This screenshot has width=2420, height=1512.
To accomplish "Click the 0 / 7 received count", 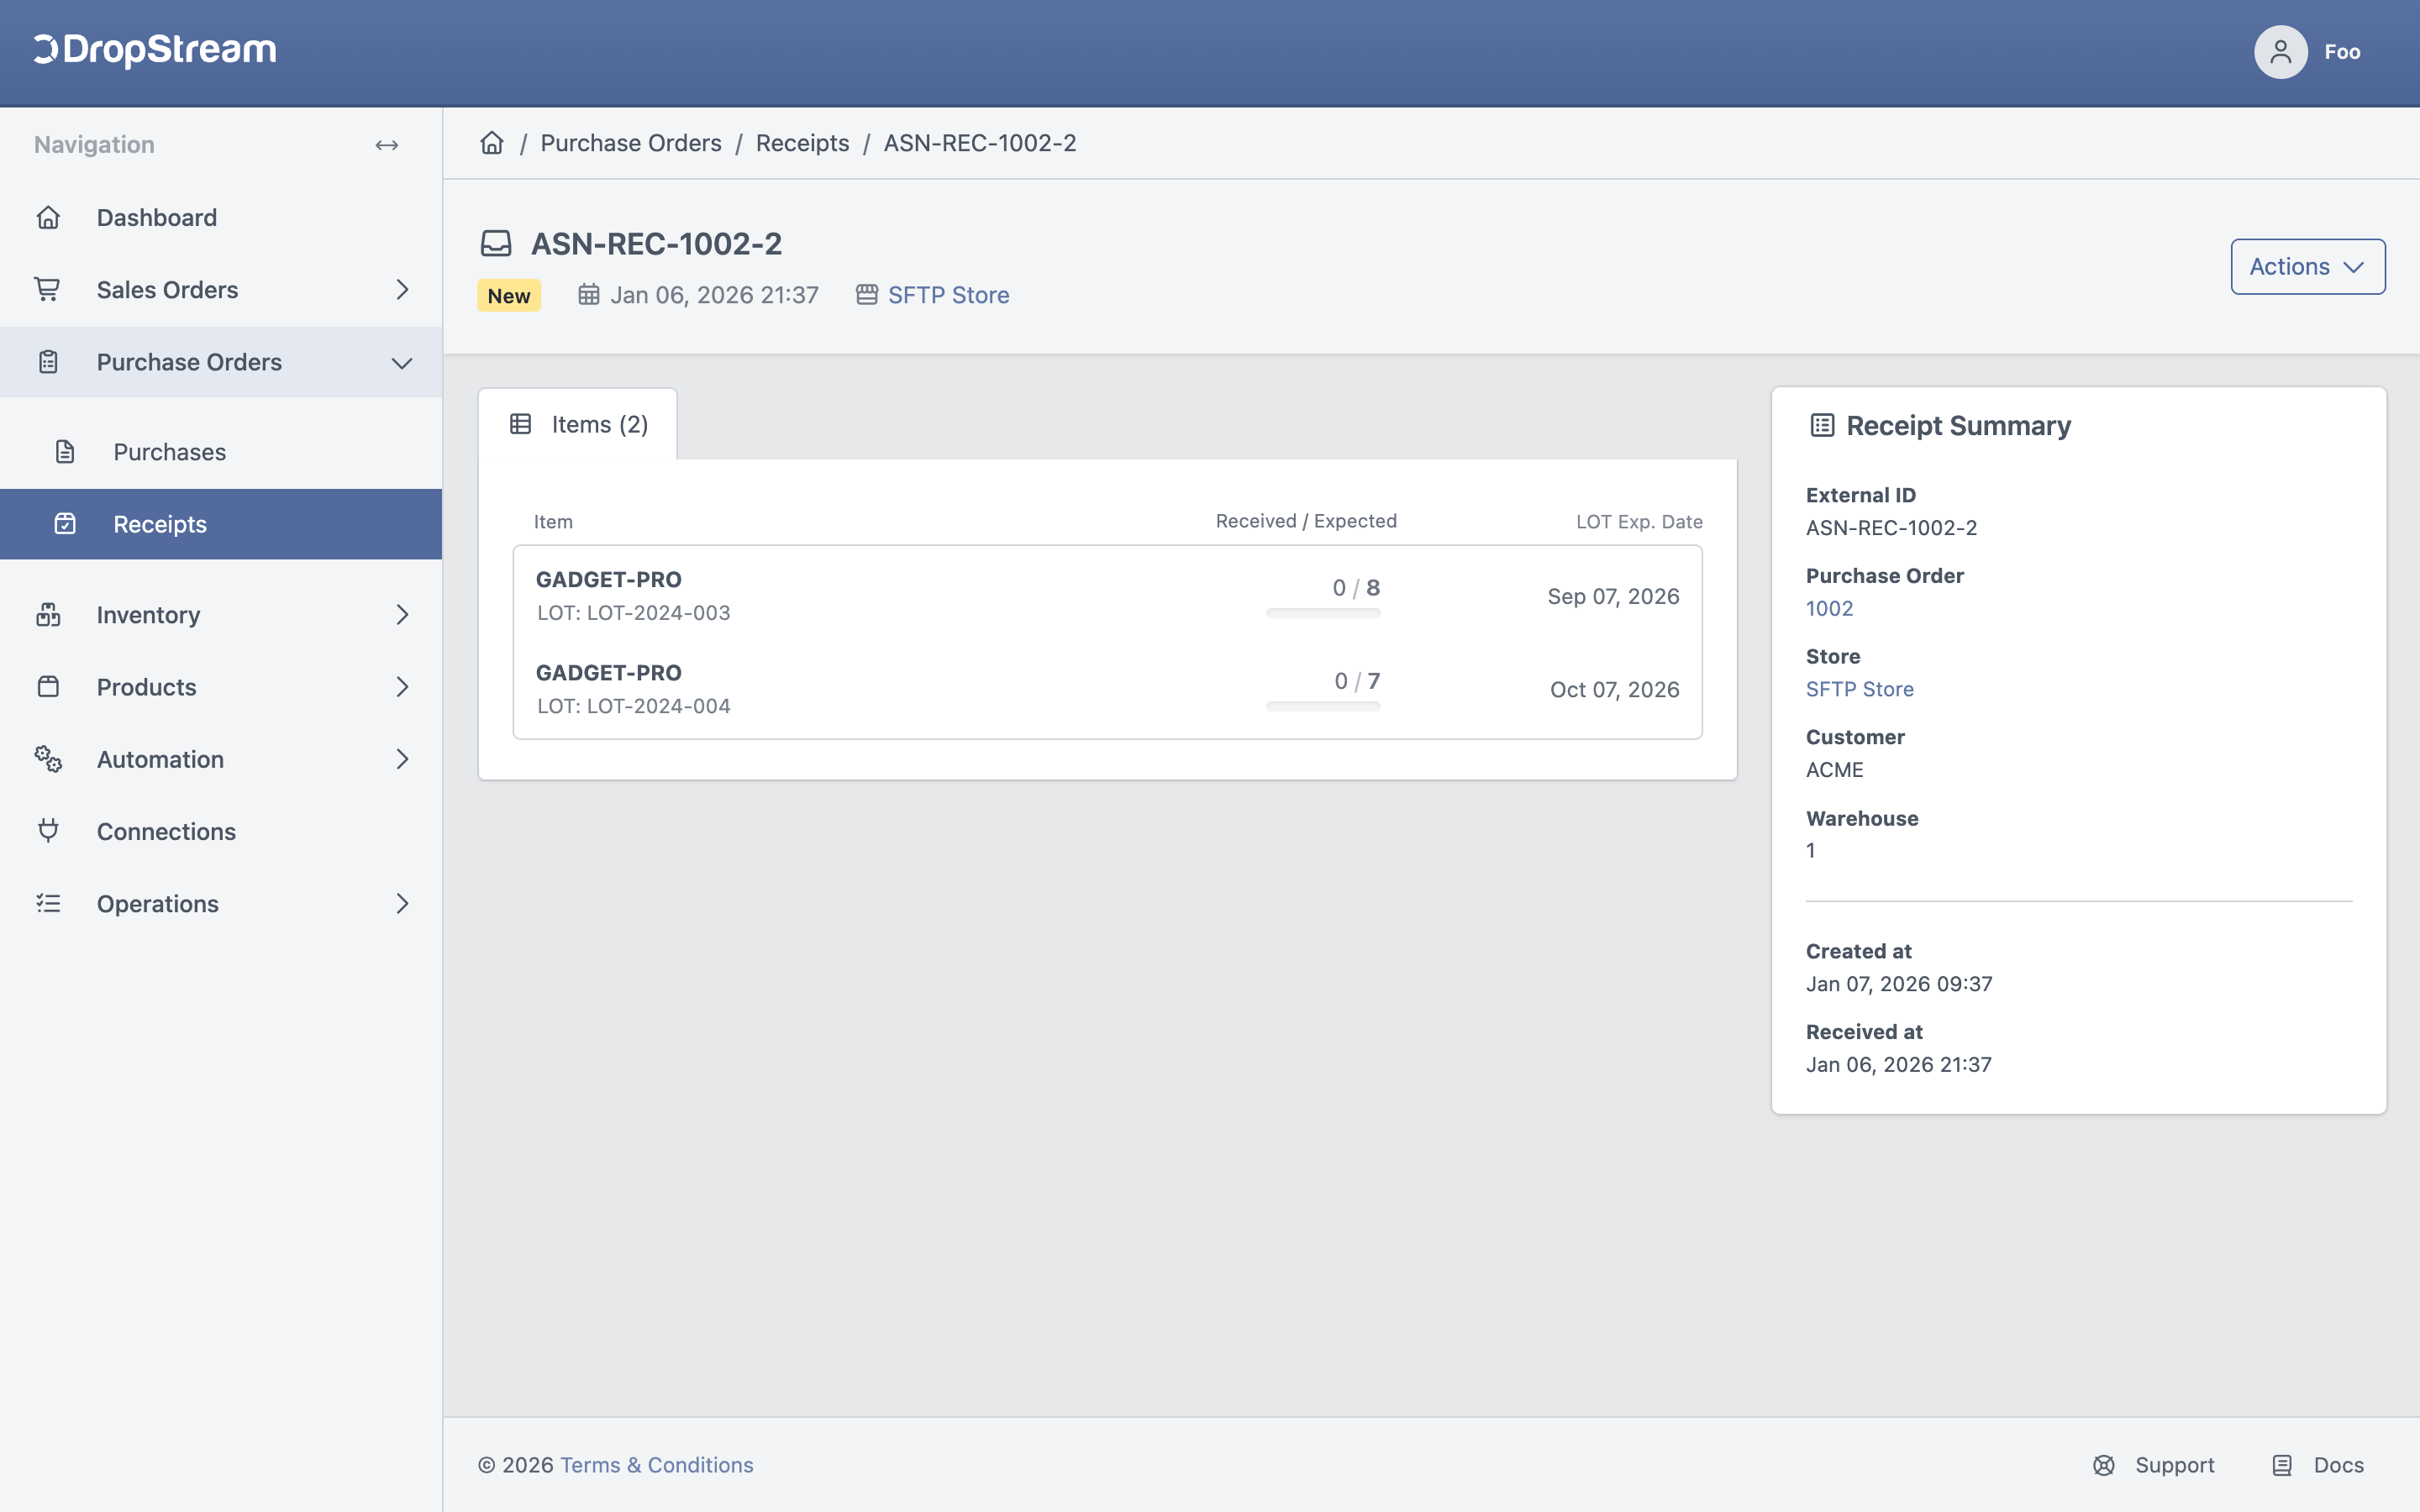I will tap(1357, 681).
